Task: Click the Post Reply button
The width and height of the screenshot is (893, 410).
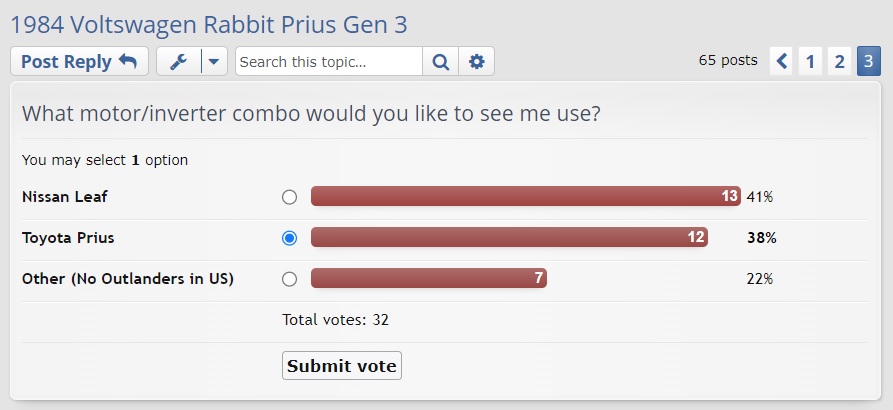Action: pyautogui.click(x=79, y=62)
